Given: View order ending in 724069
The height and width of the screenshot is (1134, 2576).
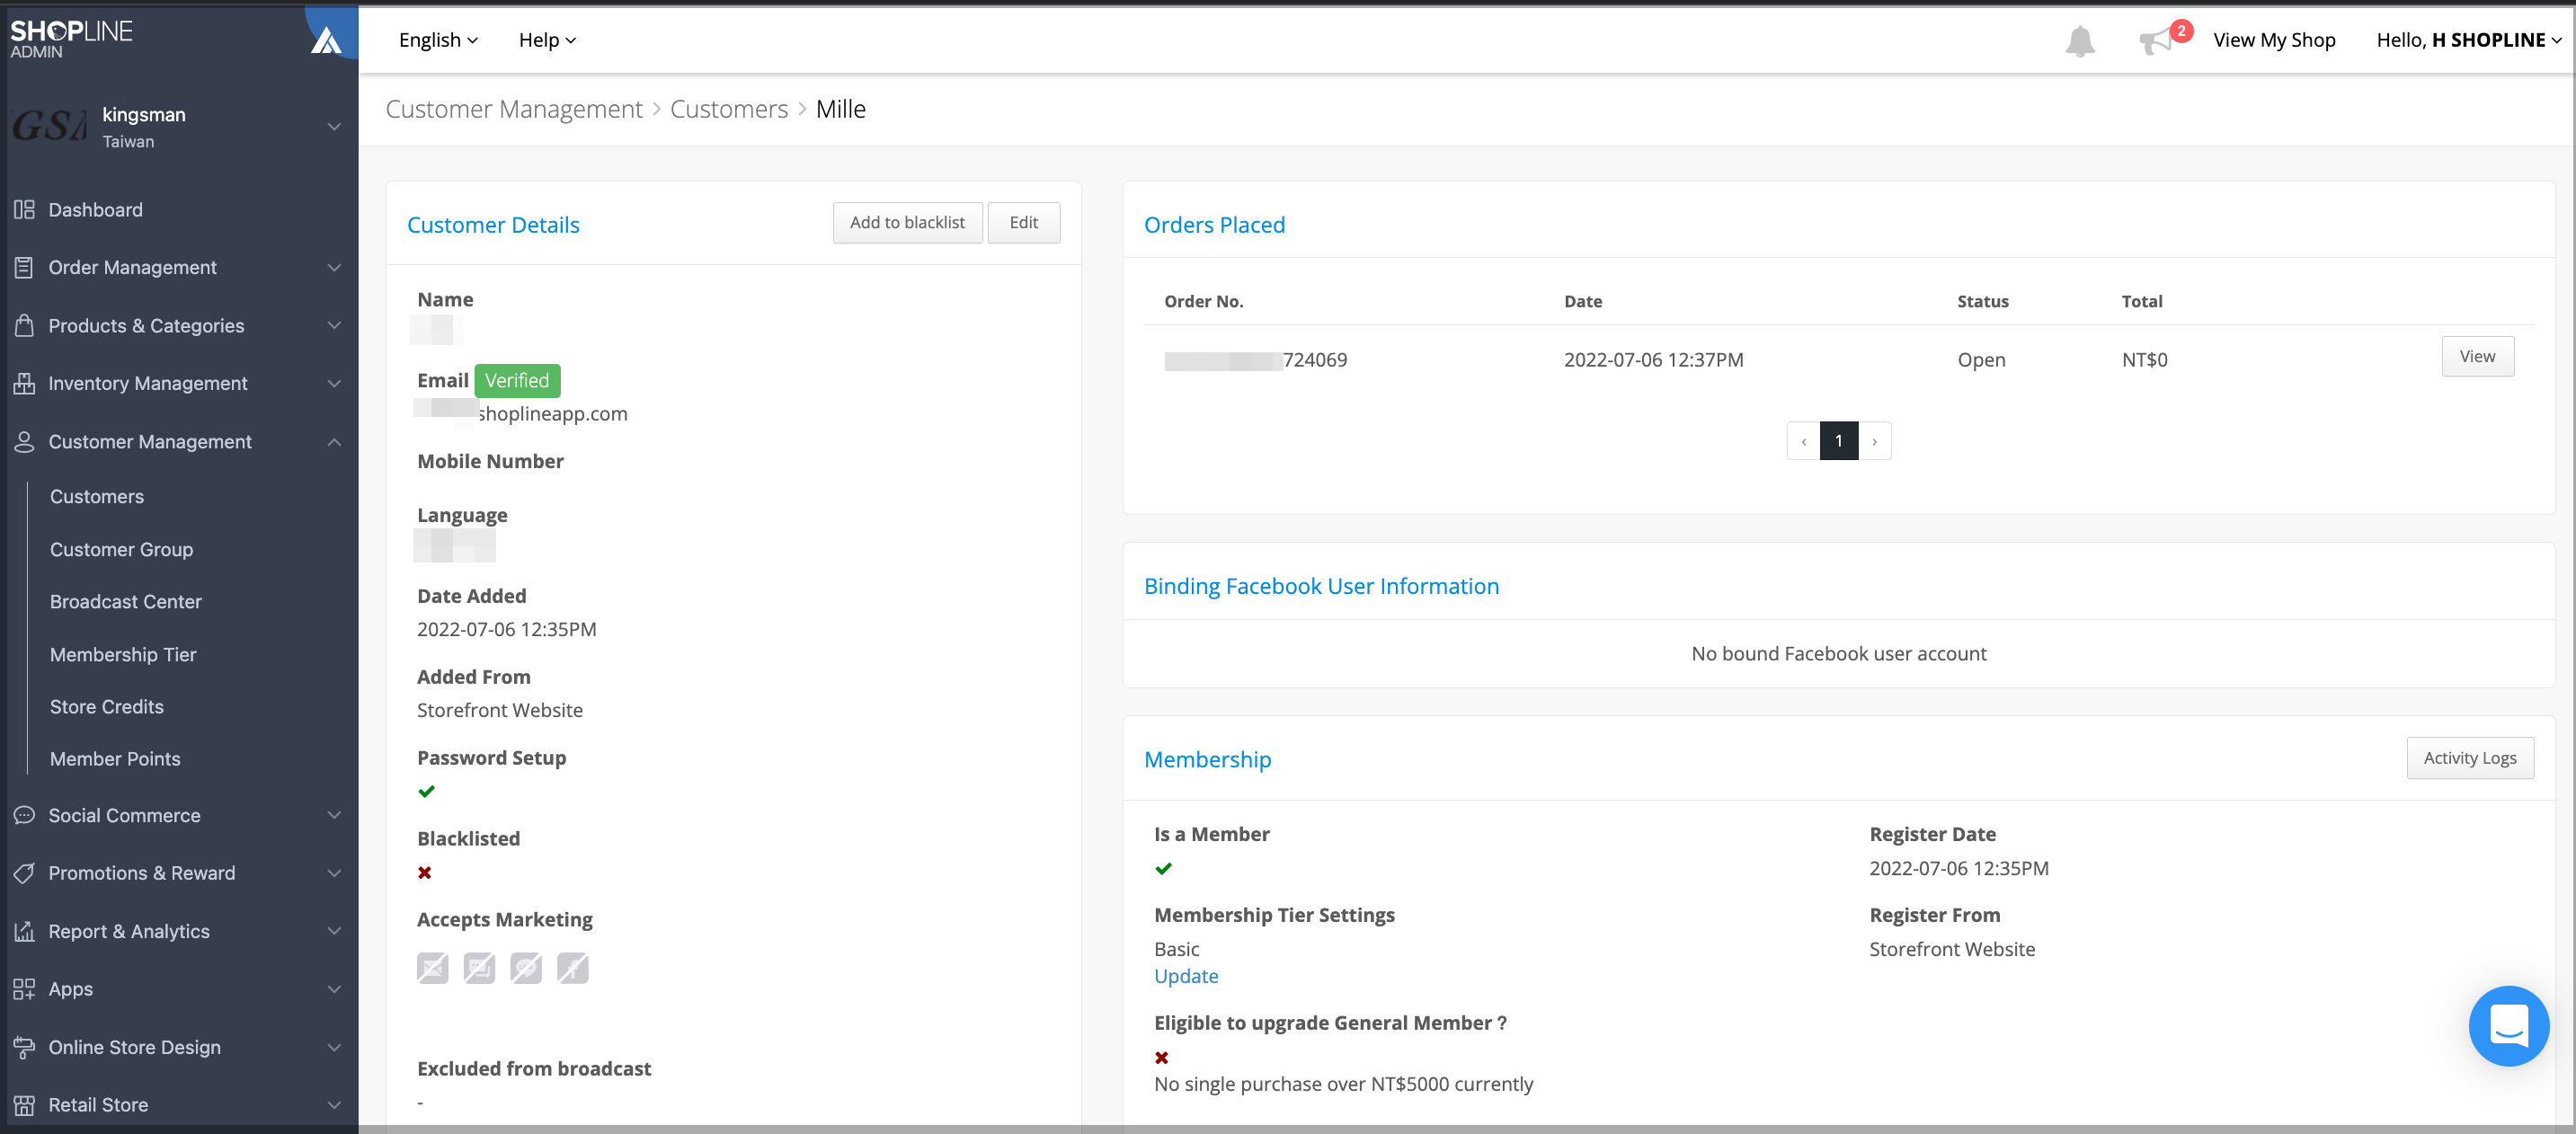Looking at the screenshot, I should (2477, 357).
